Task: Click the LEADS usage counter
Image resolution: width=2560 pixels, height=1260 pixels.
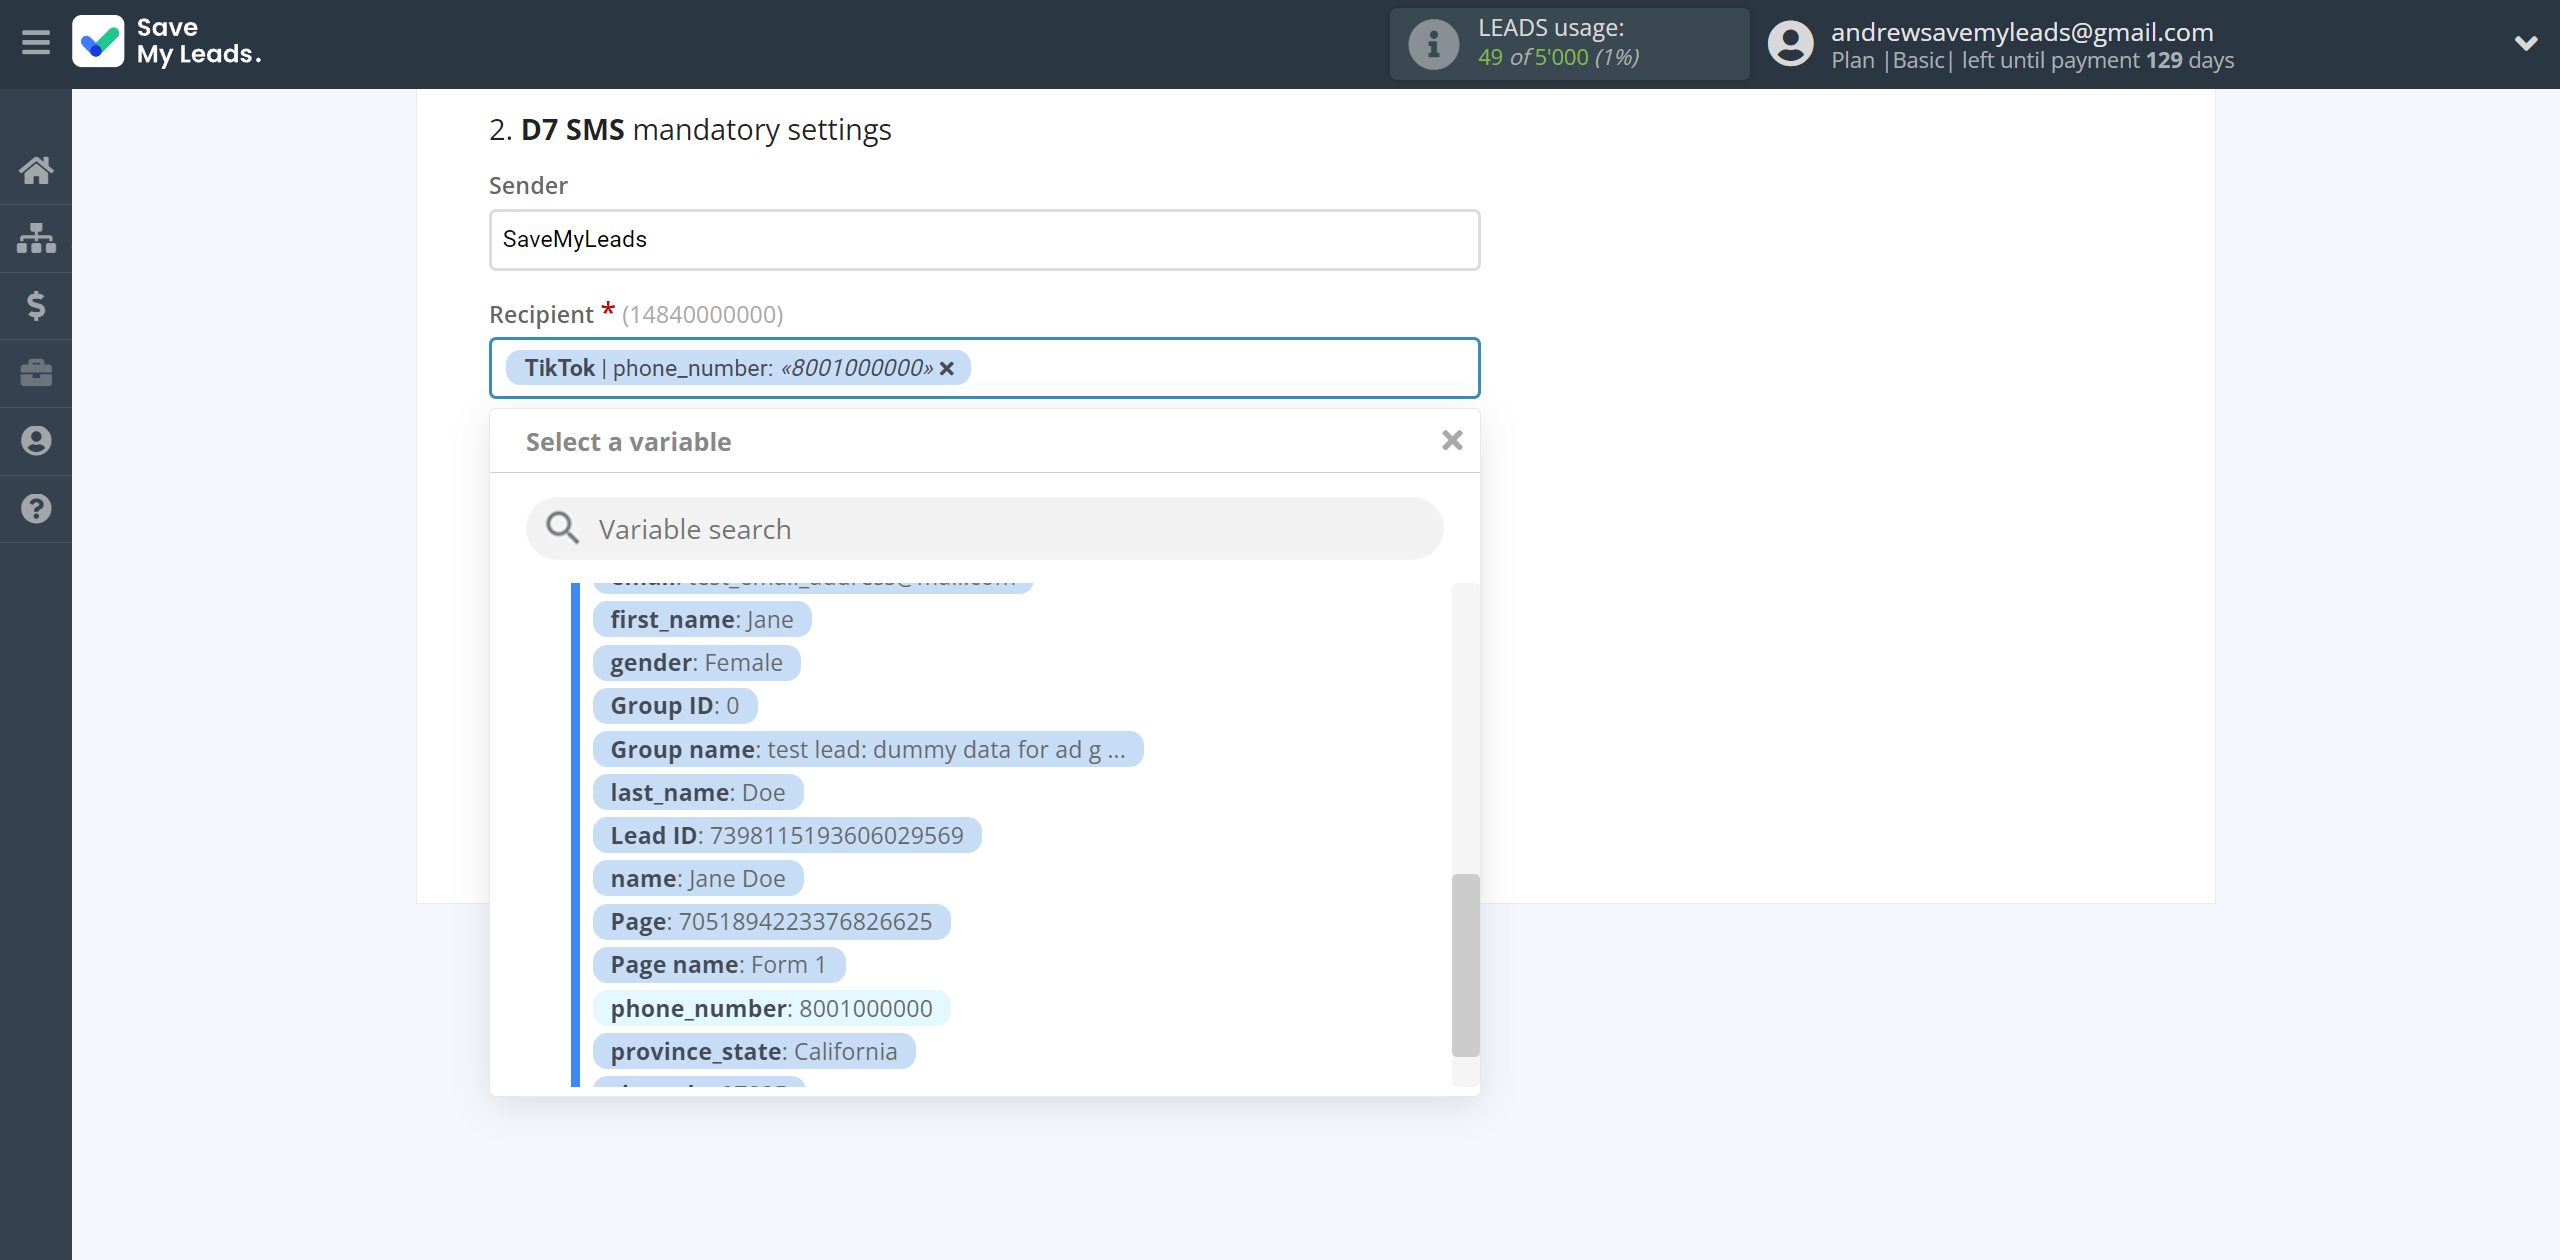Action: 1559,57
